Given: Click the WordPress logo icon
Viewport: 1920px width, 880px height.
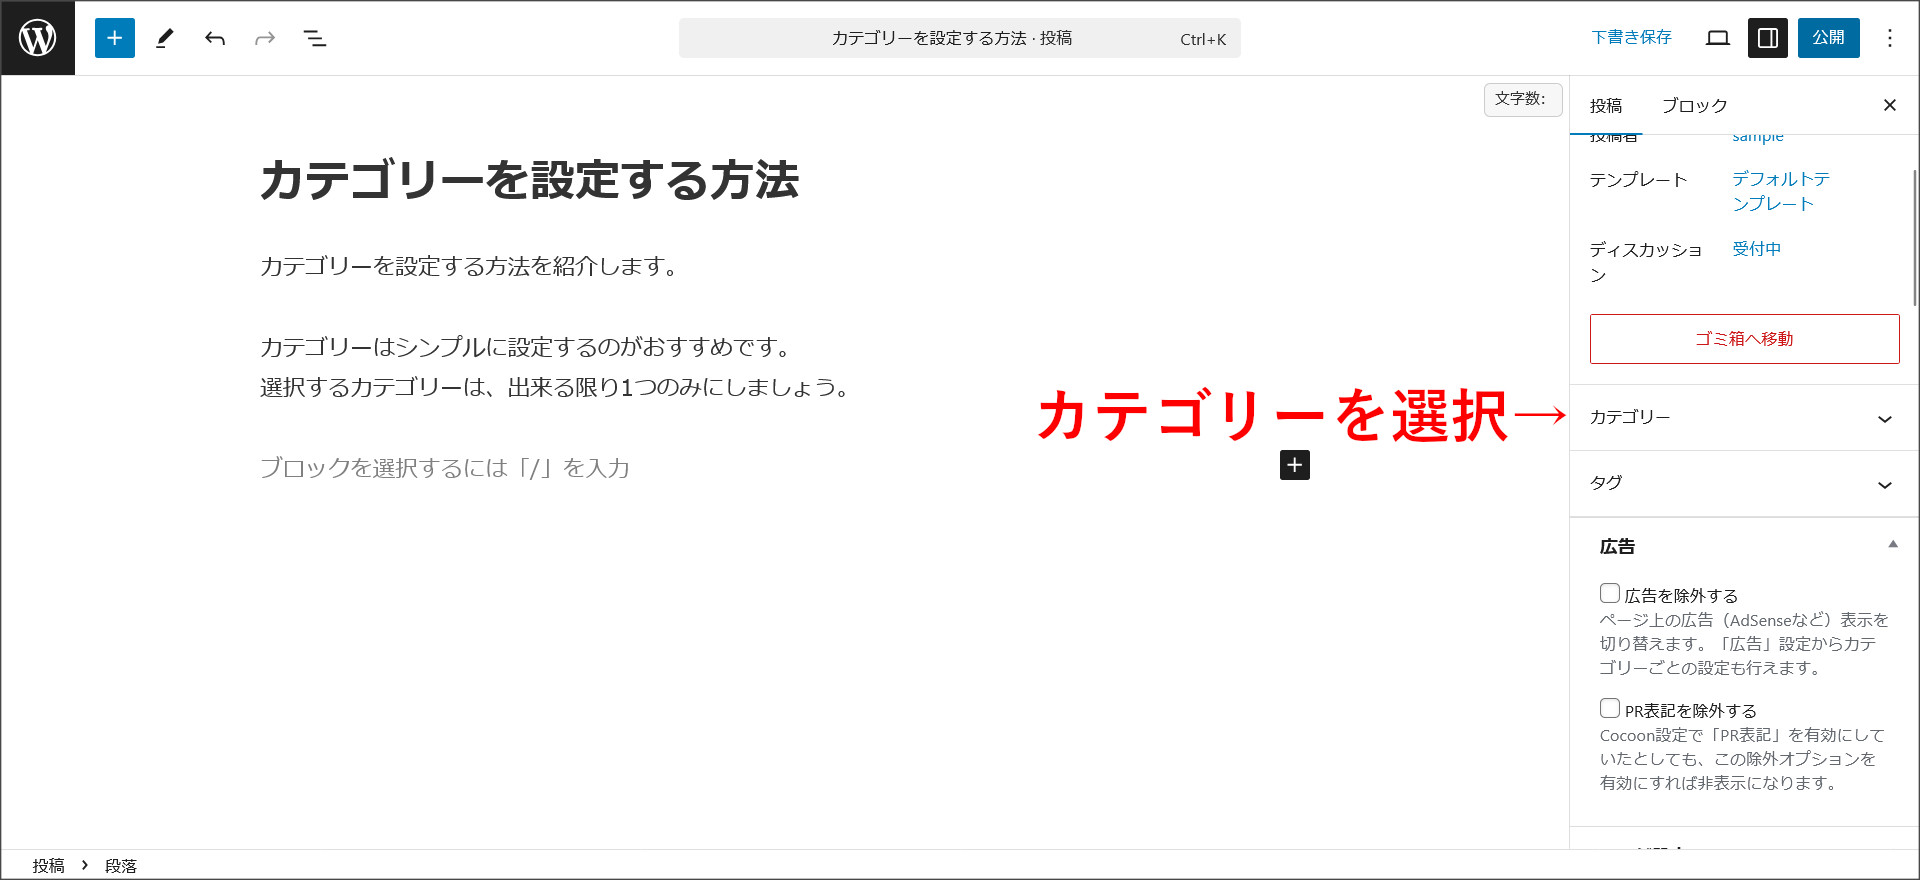Looking at the screenshot, I should click(38, 38).
